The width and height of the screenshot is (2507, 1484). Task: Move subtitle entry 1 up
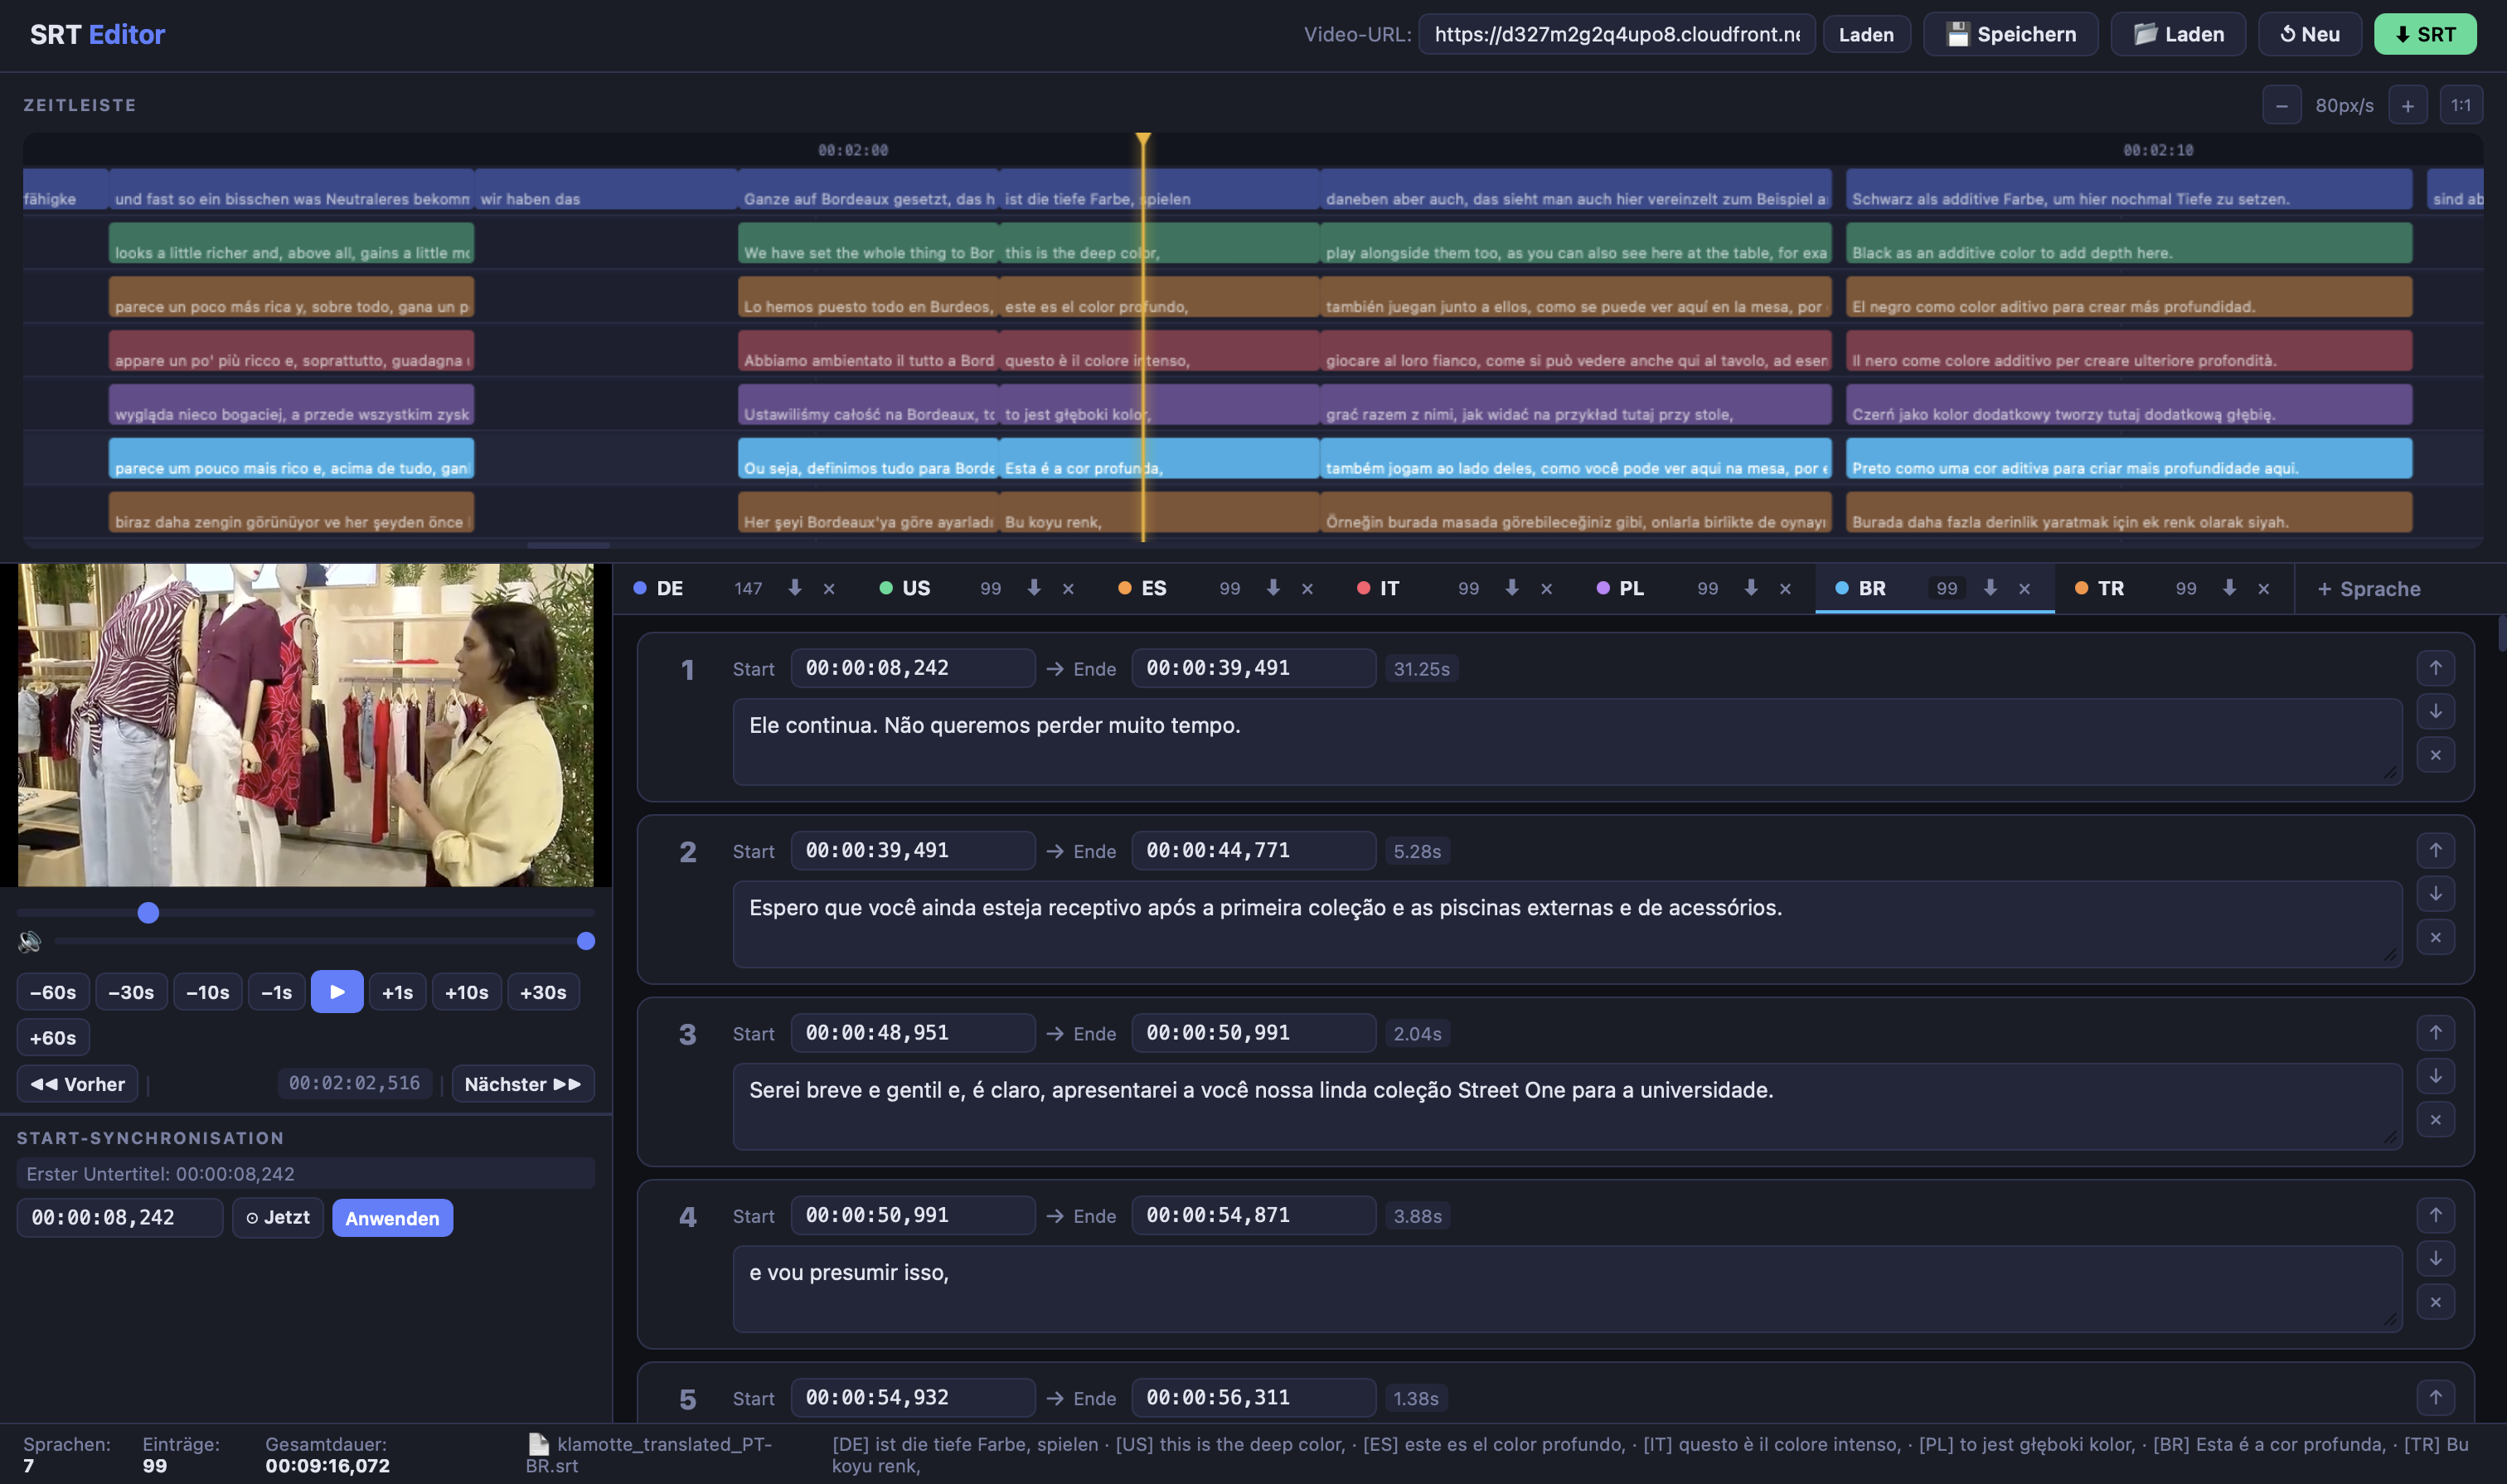tap(2435, 668)
